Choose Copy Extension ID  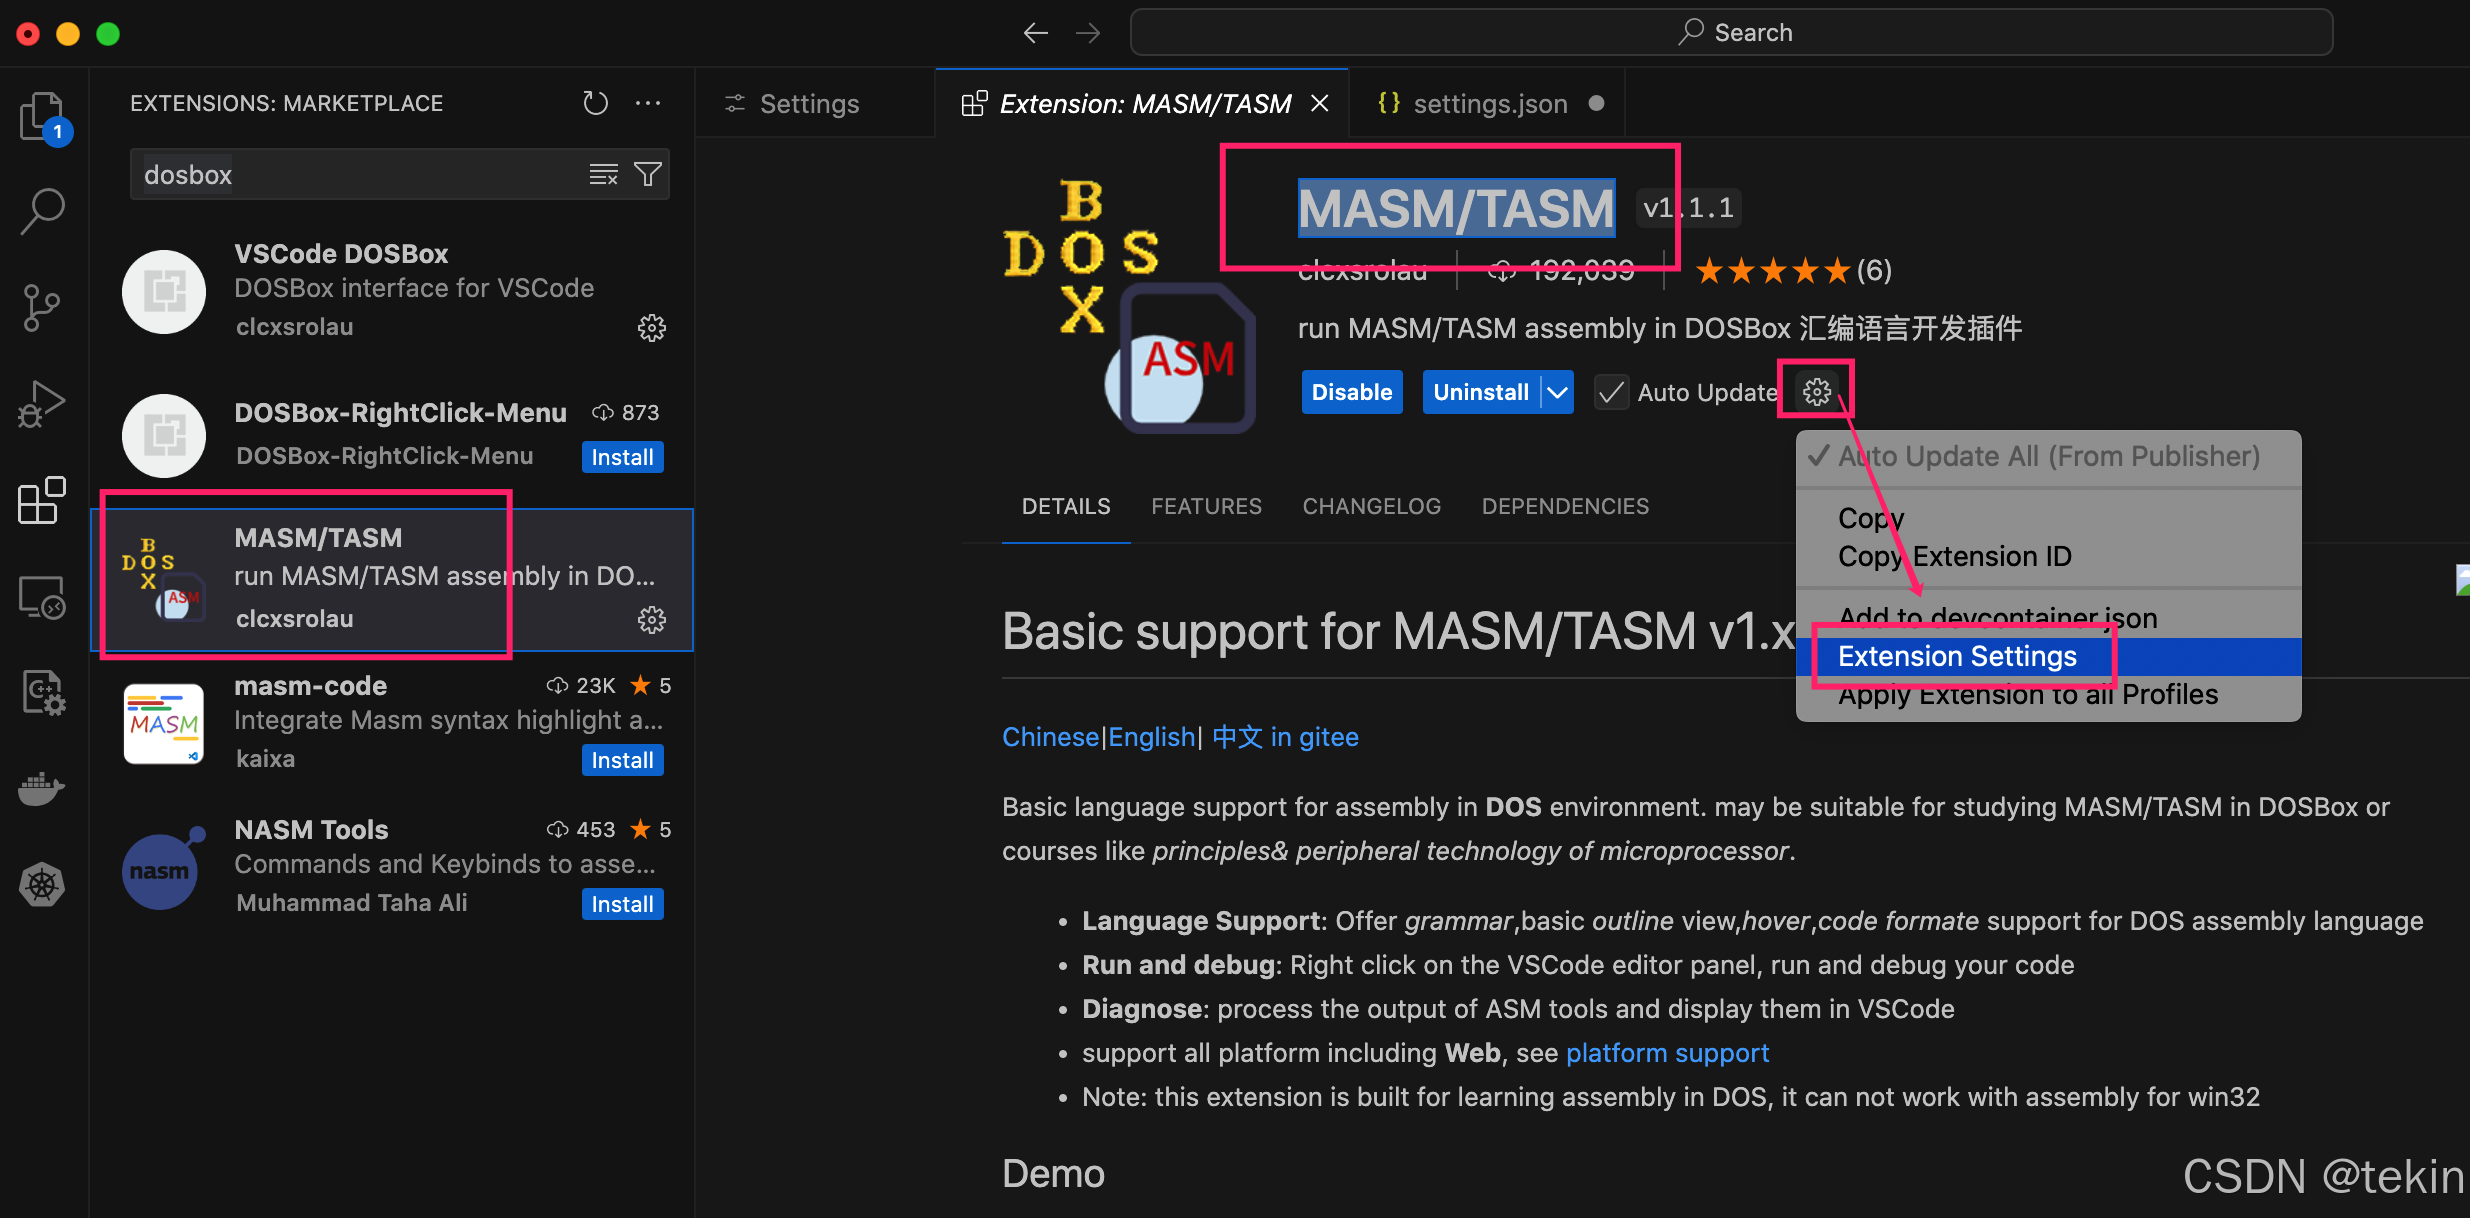point(2049,556)
